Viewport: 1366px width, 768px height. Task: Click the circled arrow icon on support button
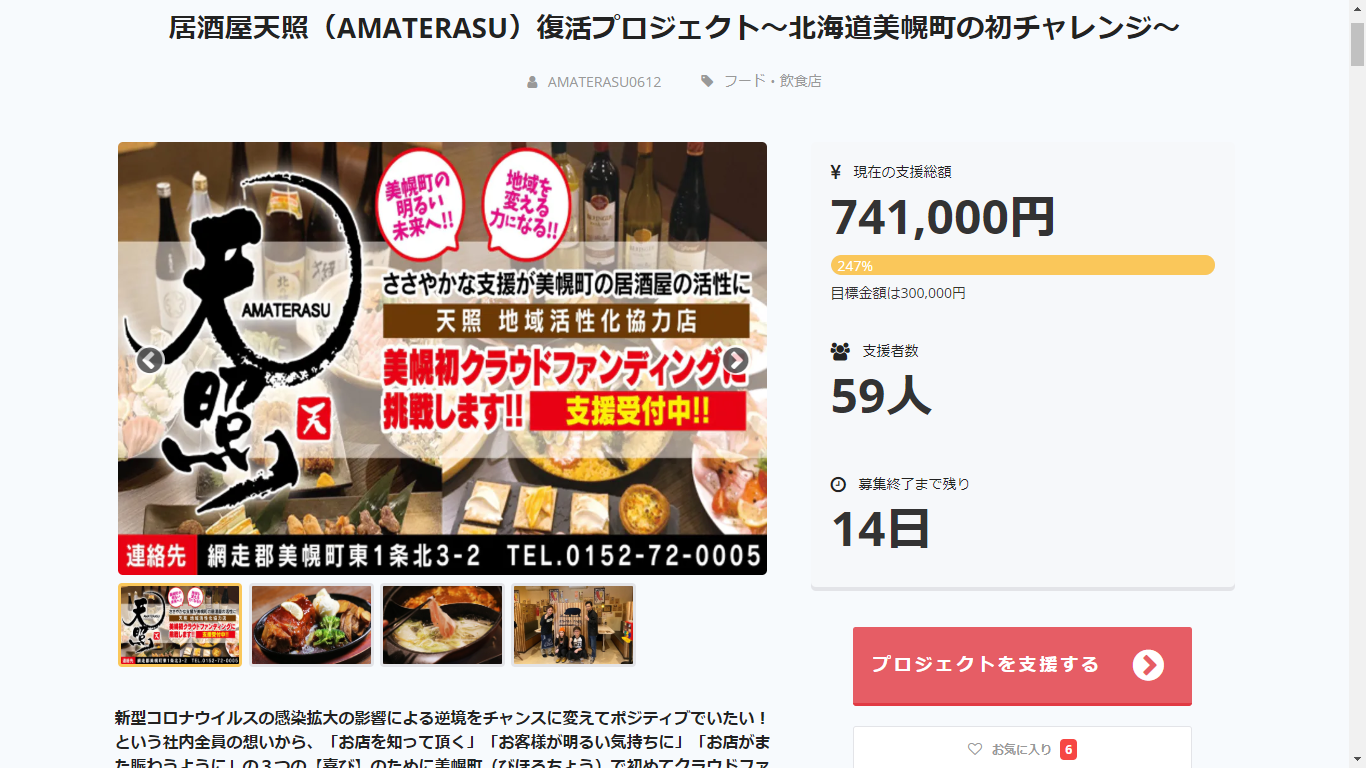click(x=1148, y=665)
